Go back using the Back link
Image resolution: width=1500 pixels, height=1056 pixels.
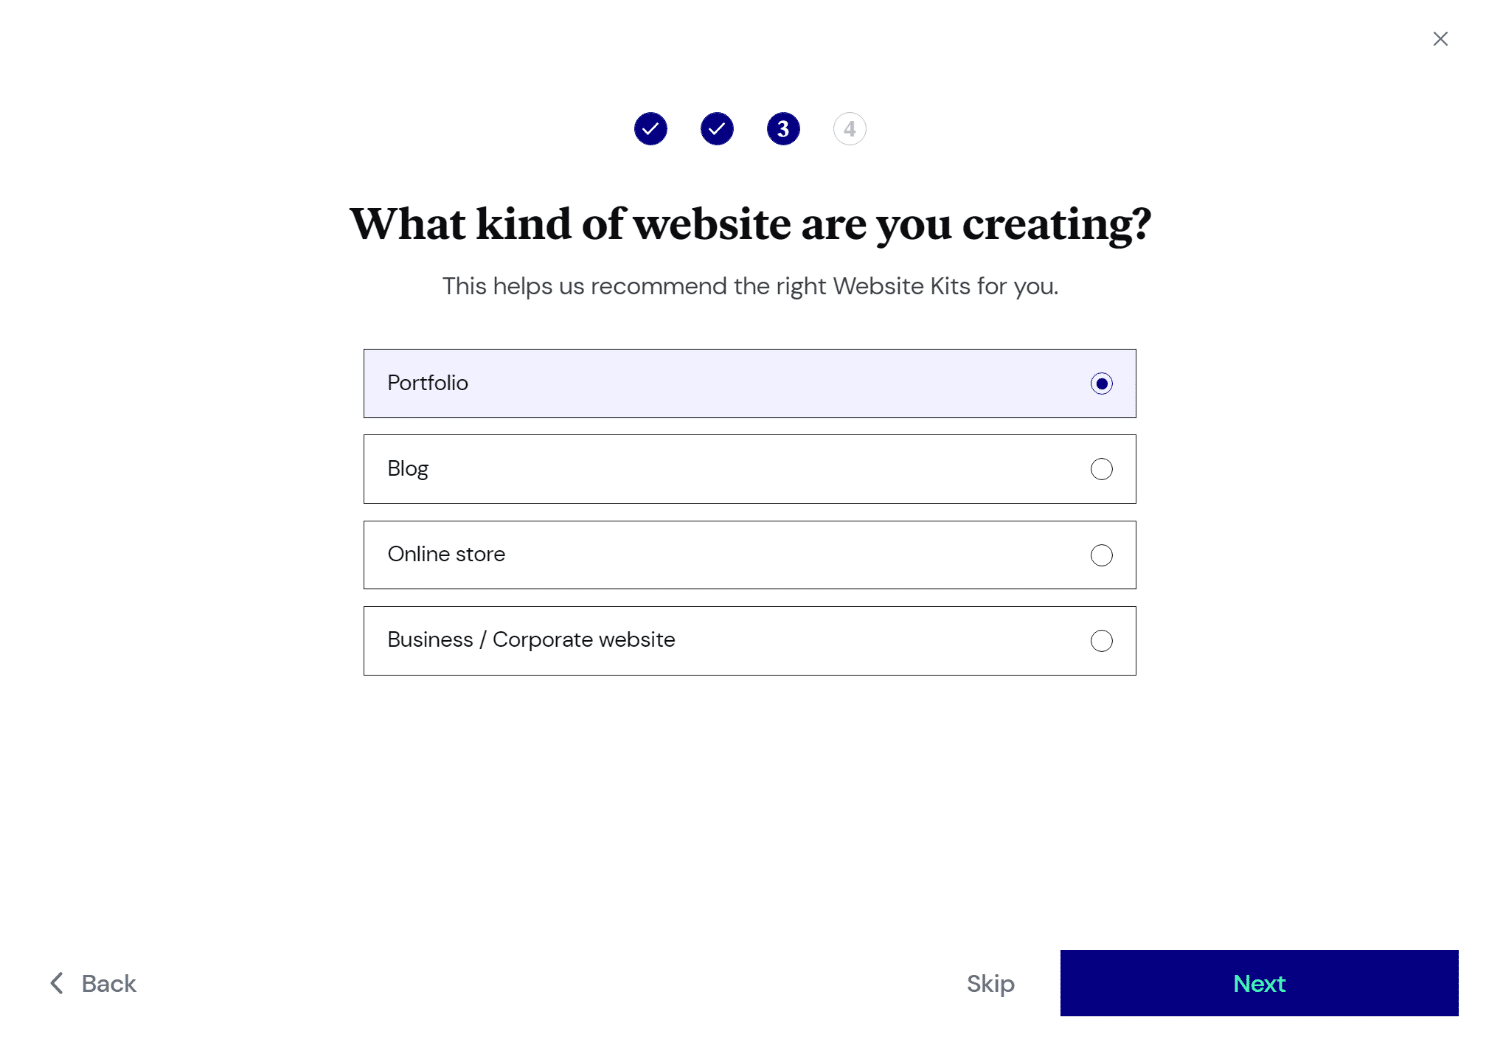tap(93, 983)
